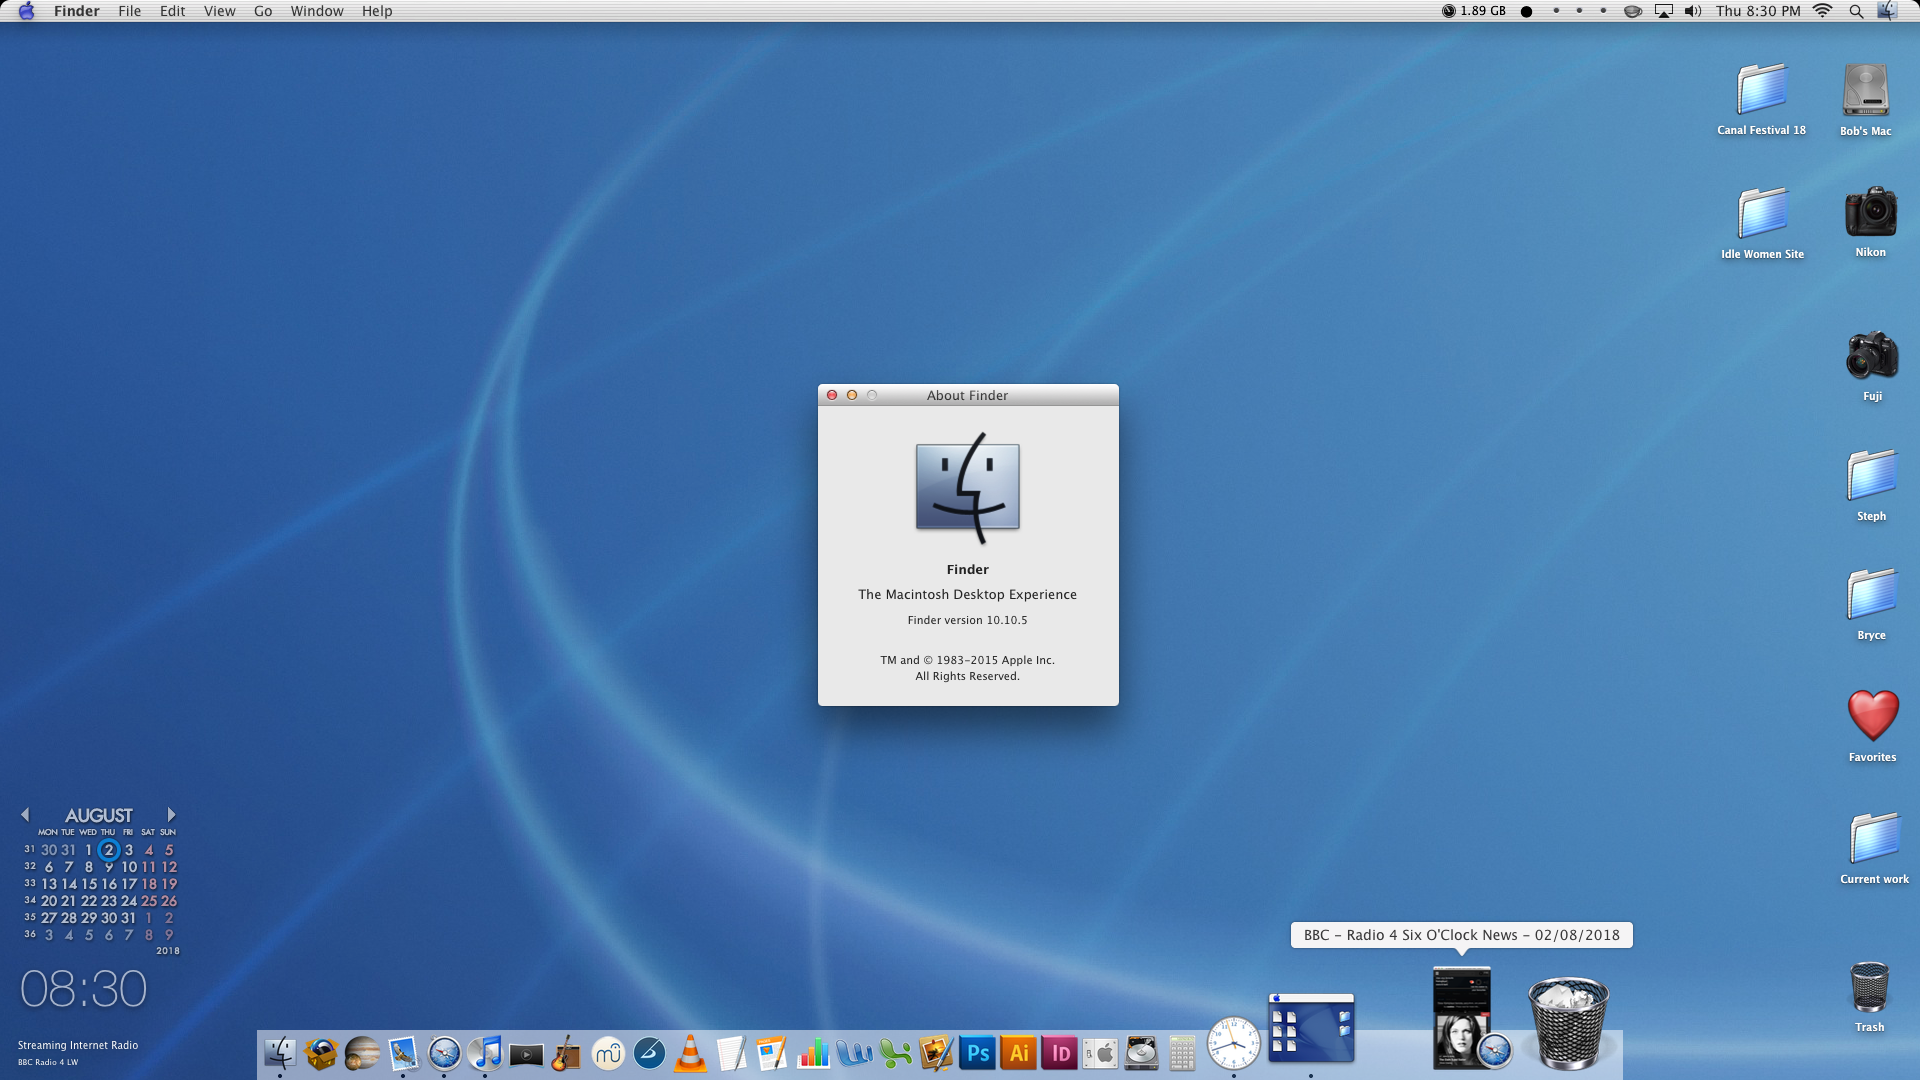Open the AirPlay display menu icon
This screenshot has width=1920, height=1080.
coord(1663,11)
